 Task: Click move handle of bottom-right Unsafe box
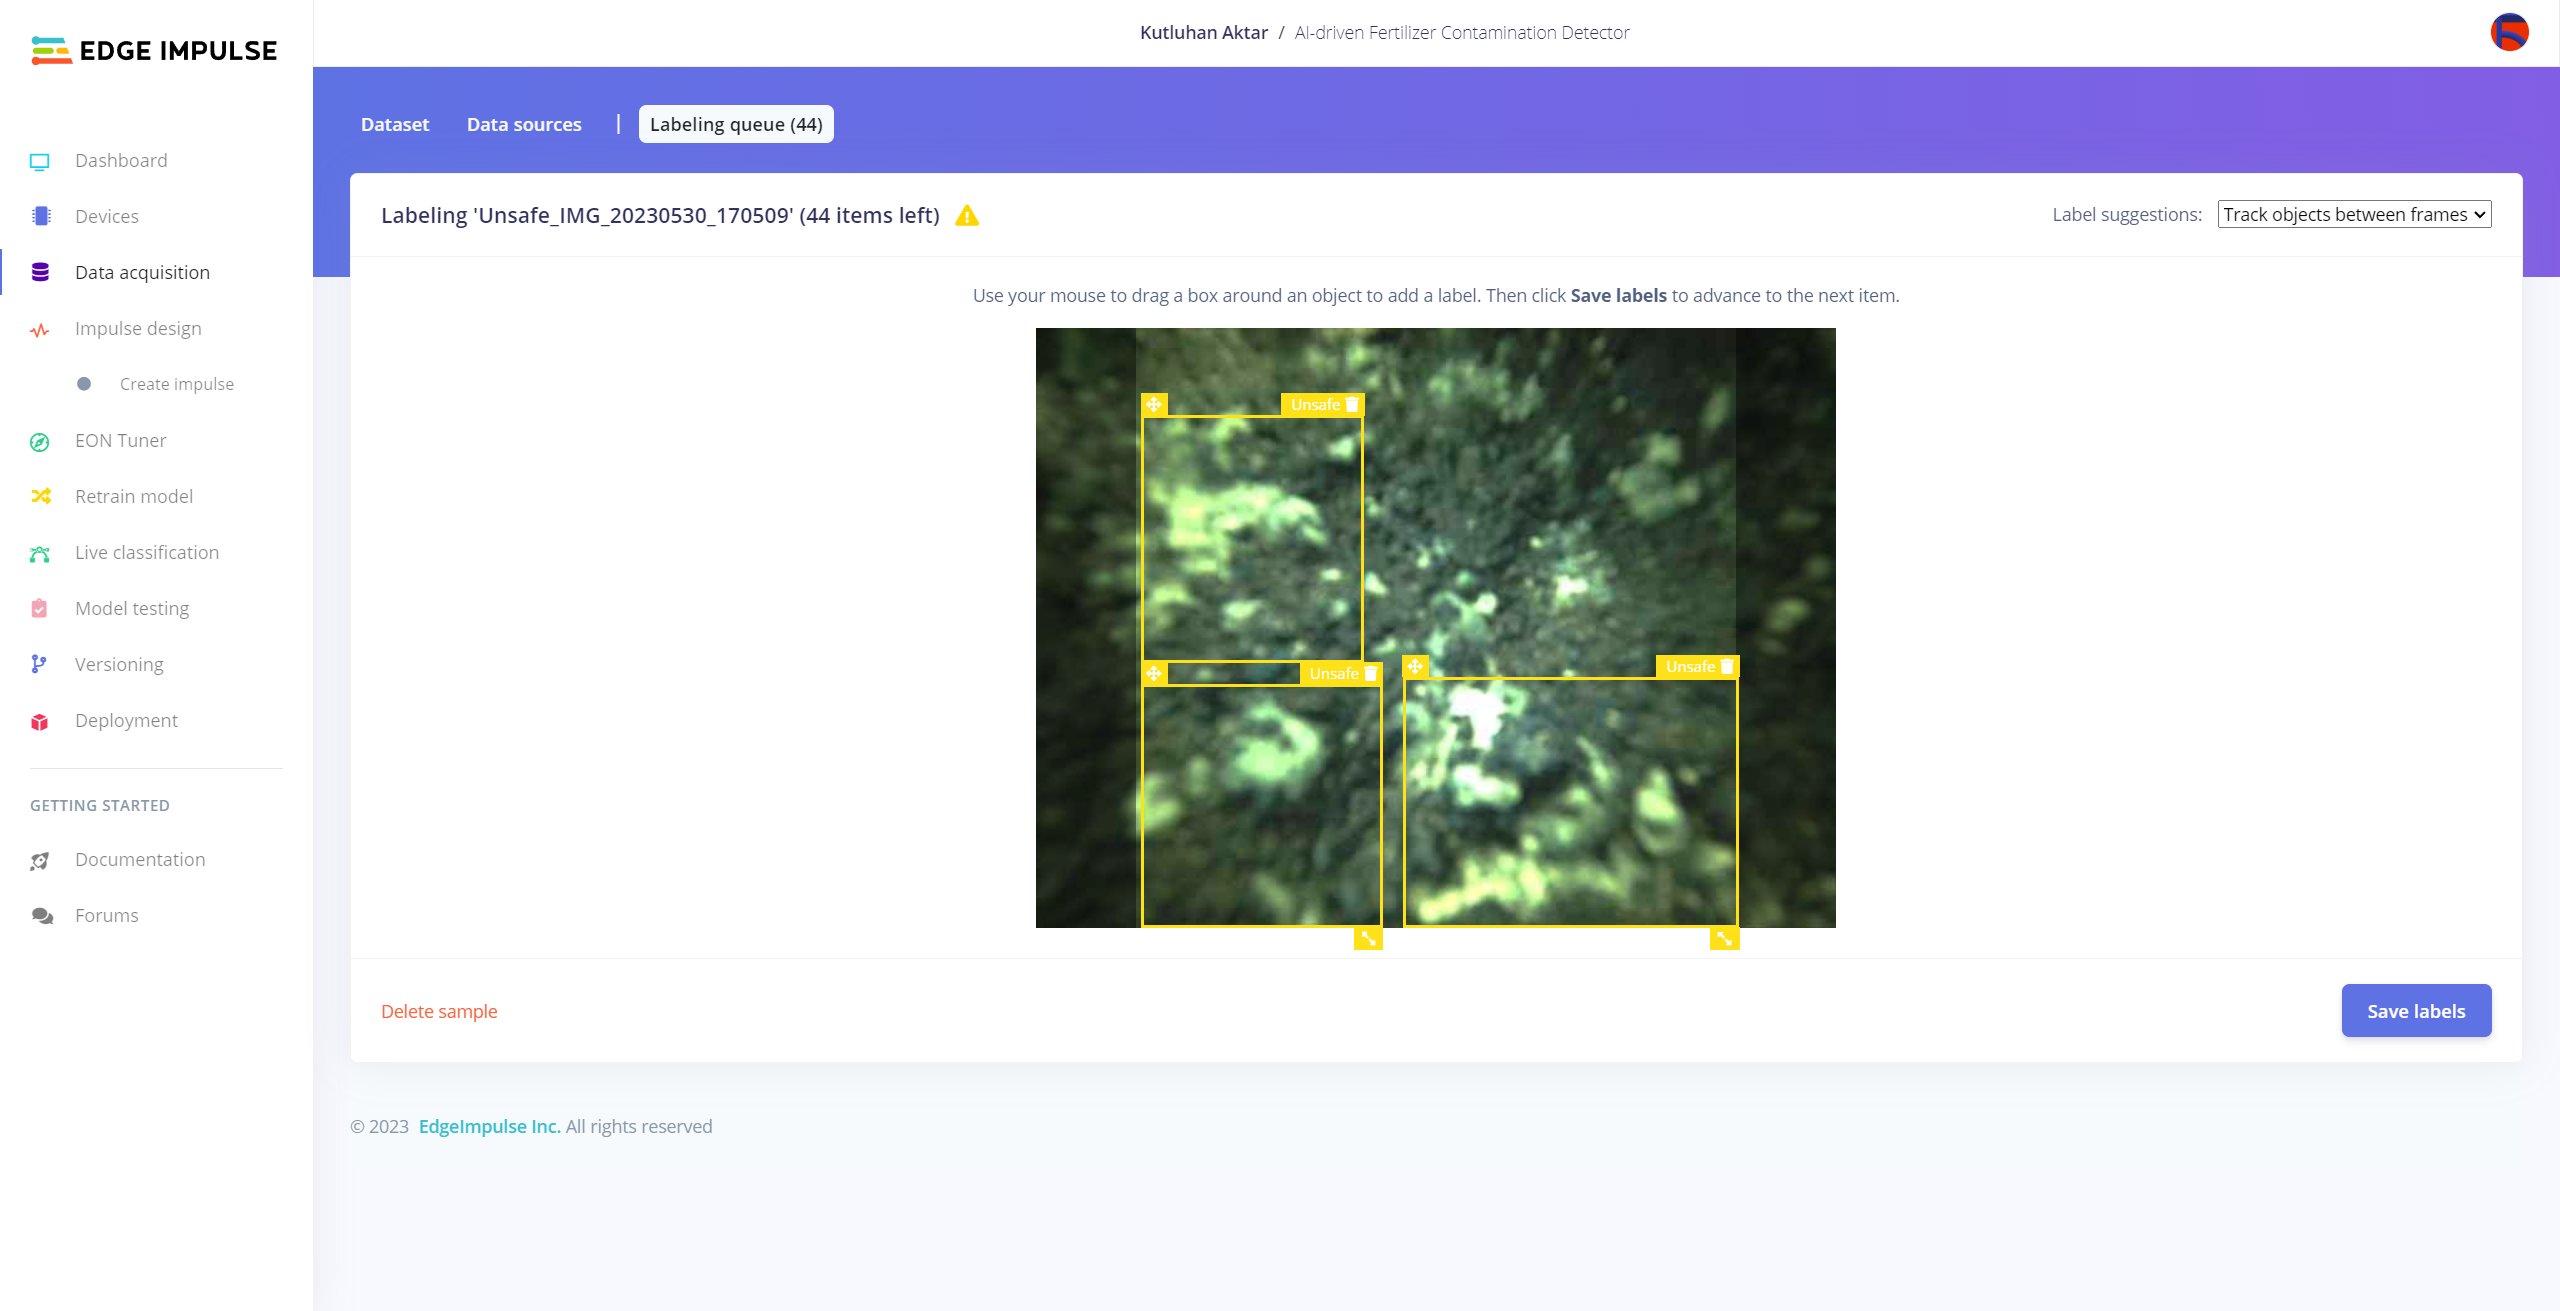pos(1415,667)
